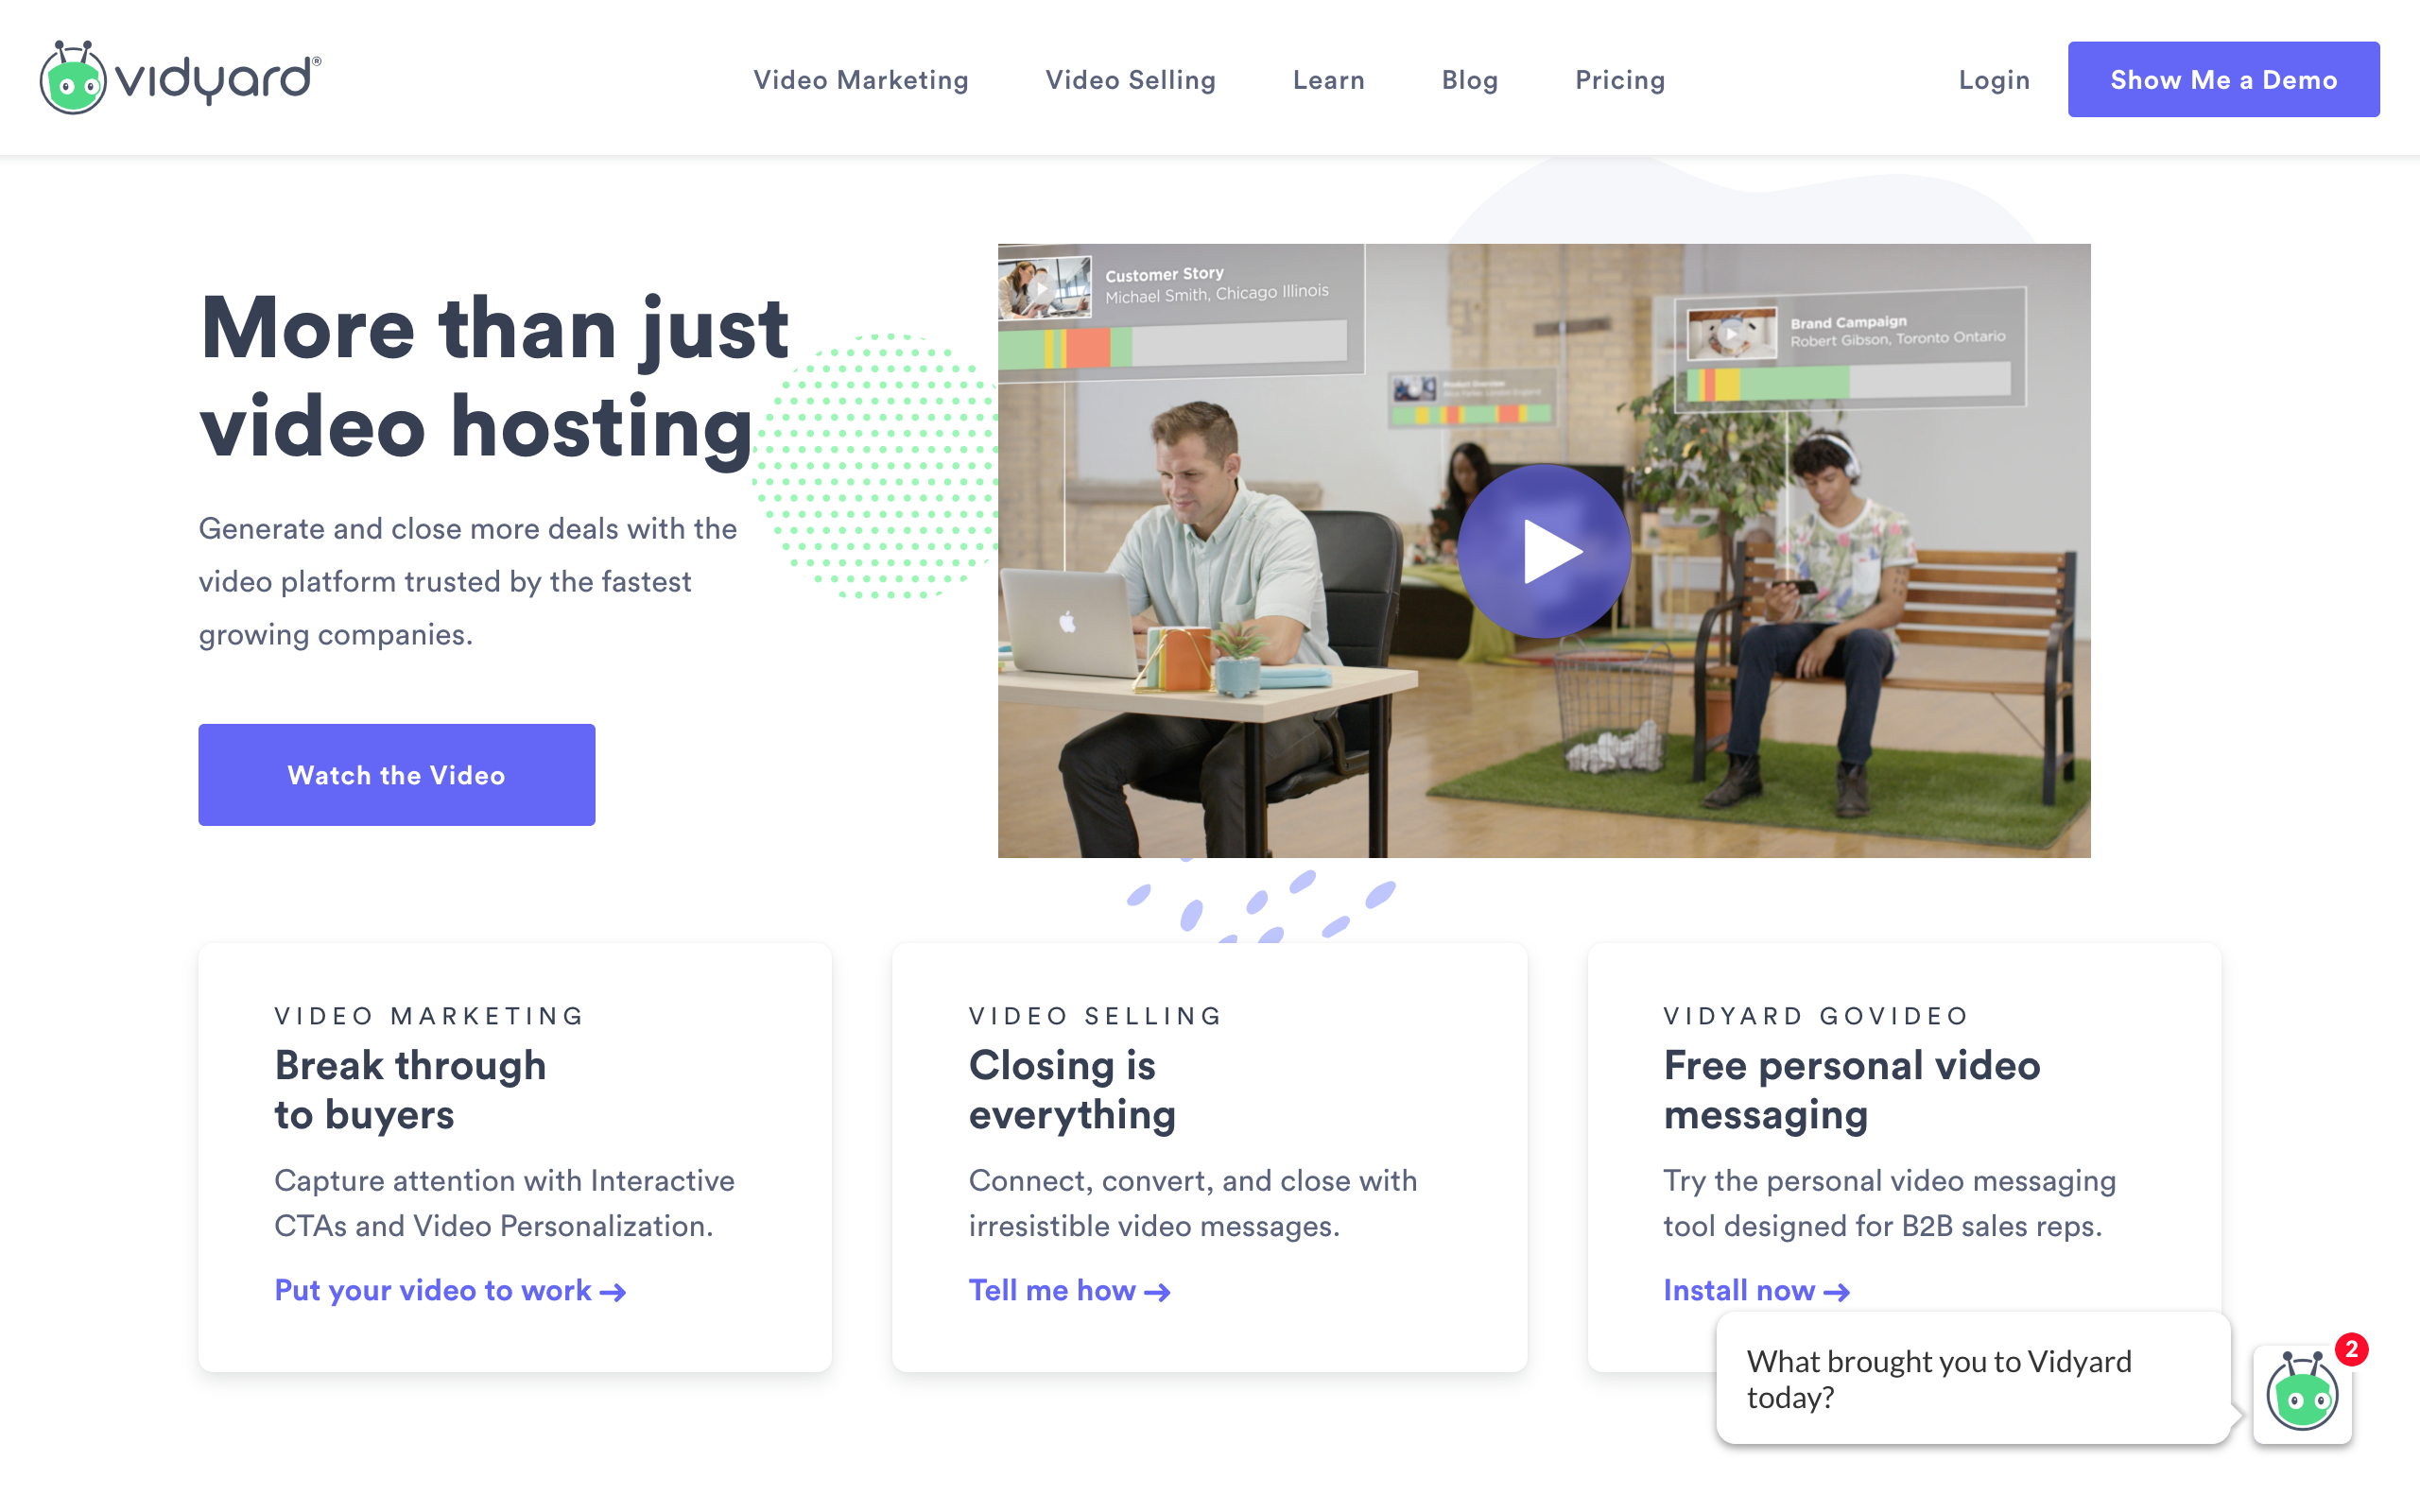Click arrow beside Install now
2420x1512 pixels.
coord(1836,1292)
